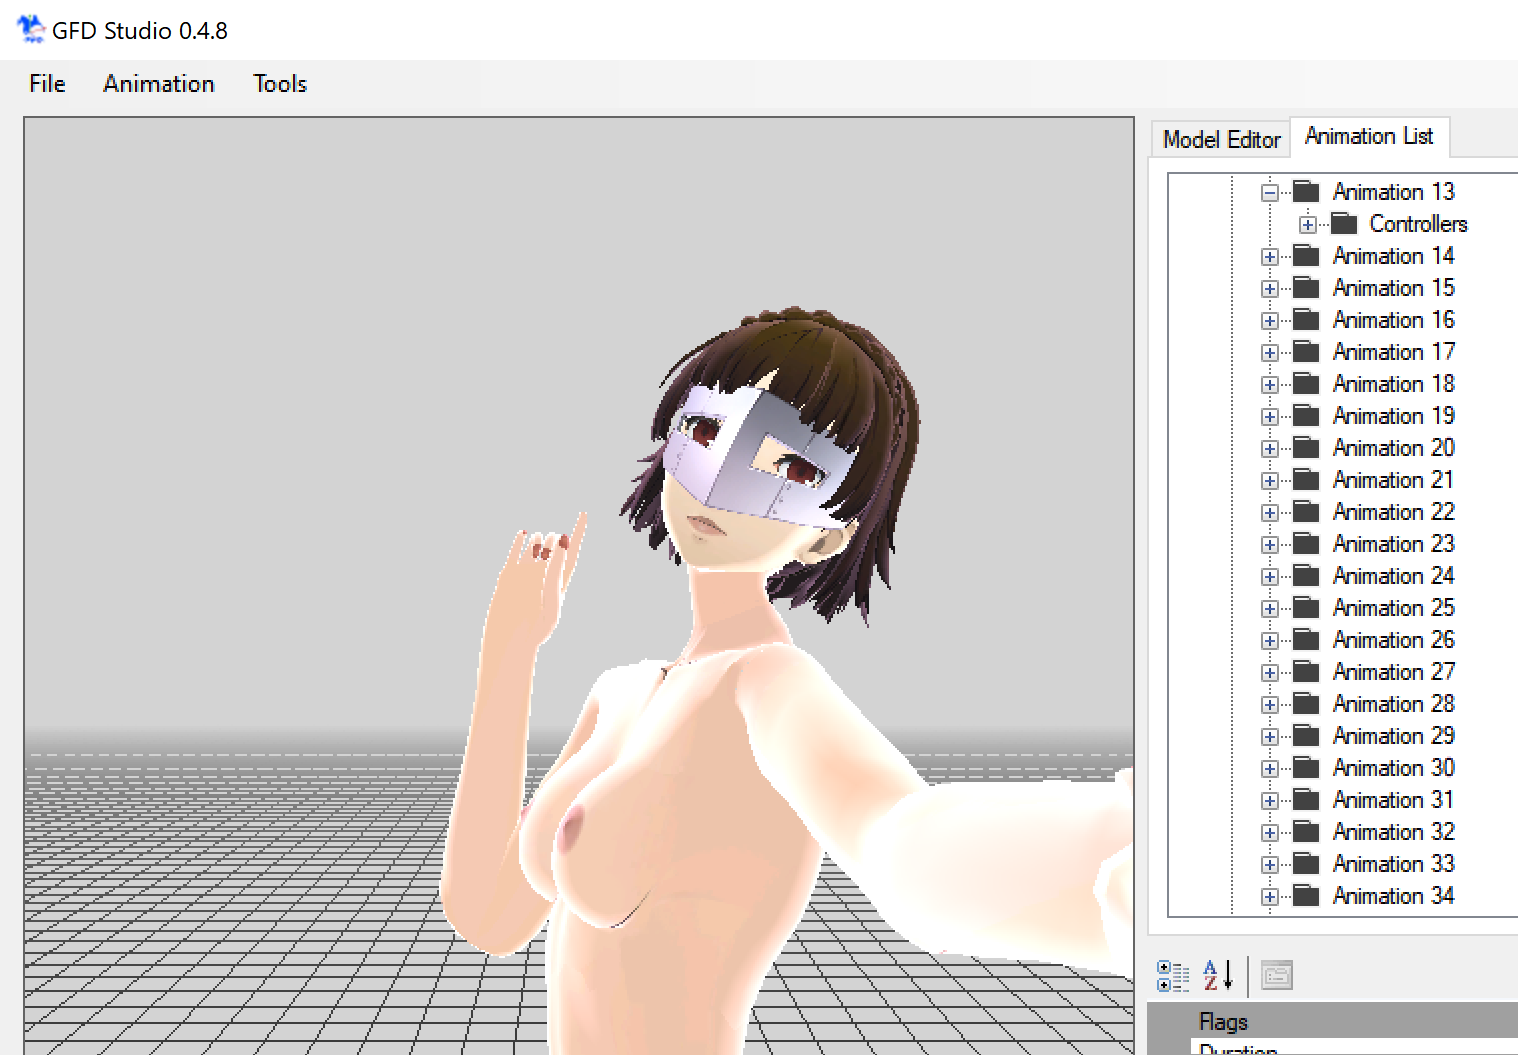1518x1055 pixels.
Task: Show properties in categorized view
Action: pos(1173,975)
